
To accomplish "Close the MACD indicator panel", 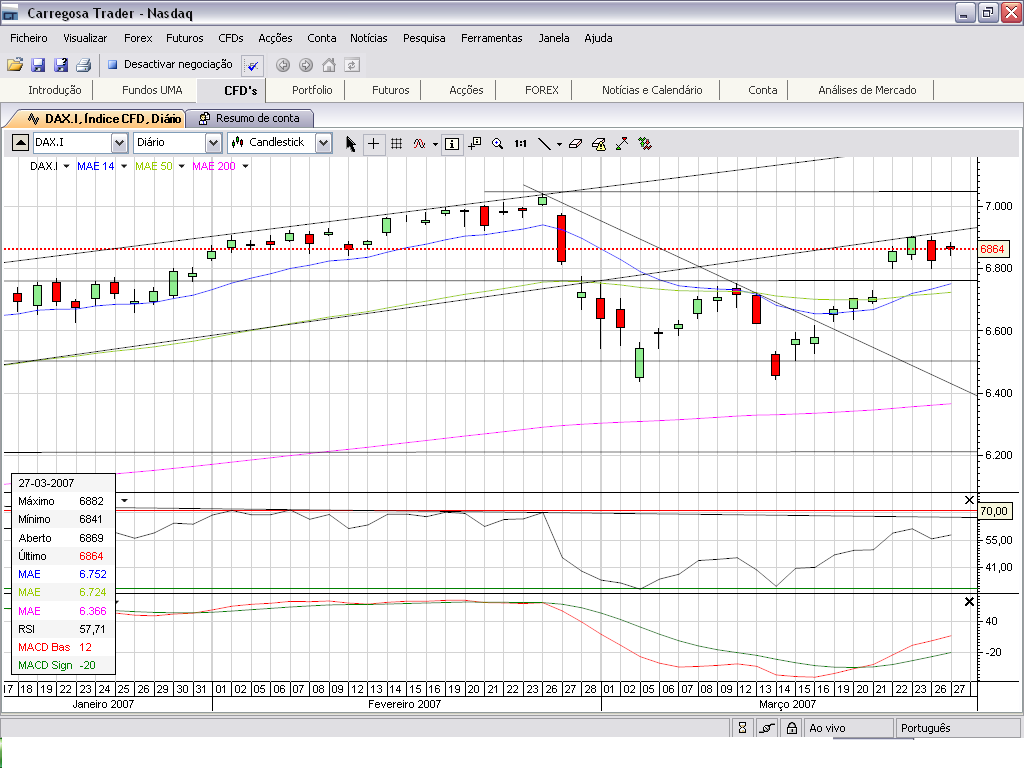I will click(969, 601).
